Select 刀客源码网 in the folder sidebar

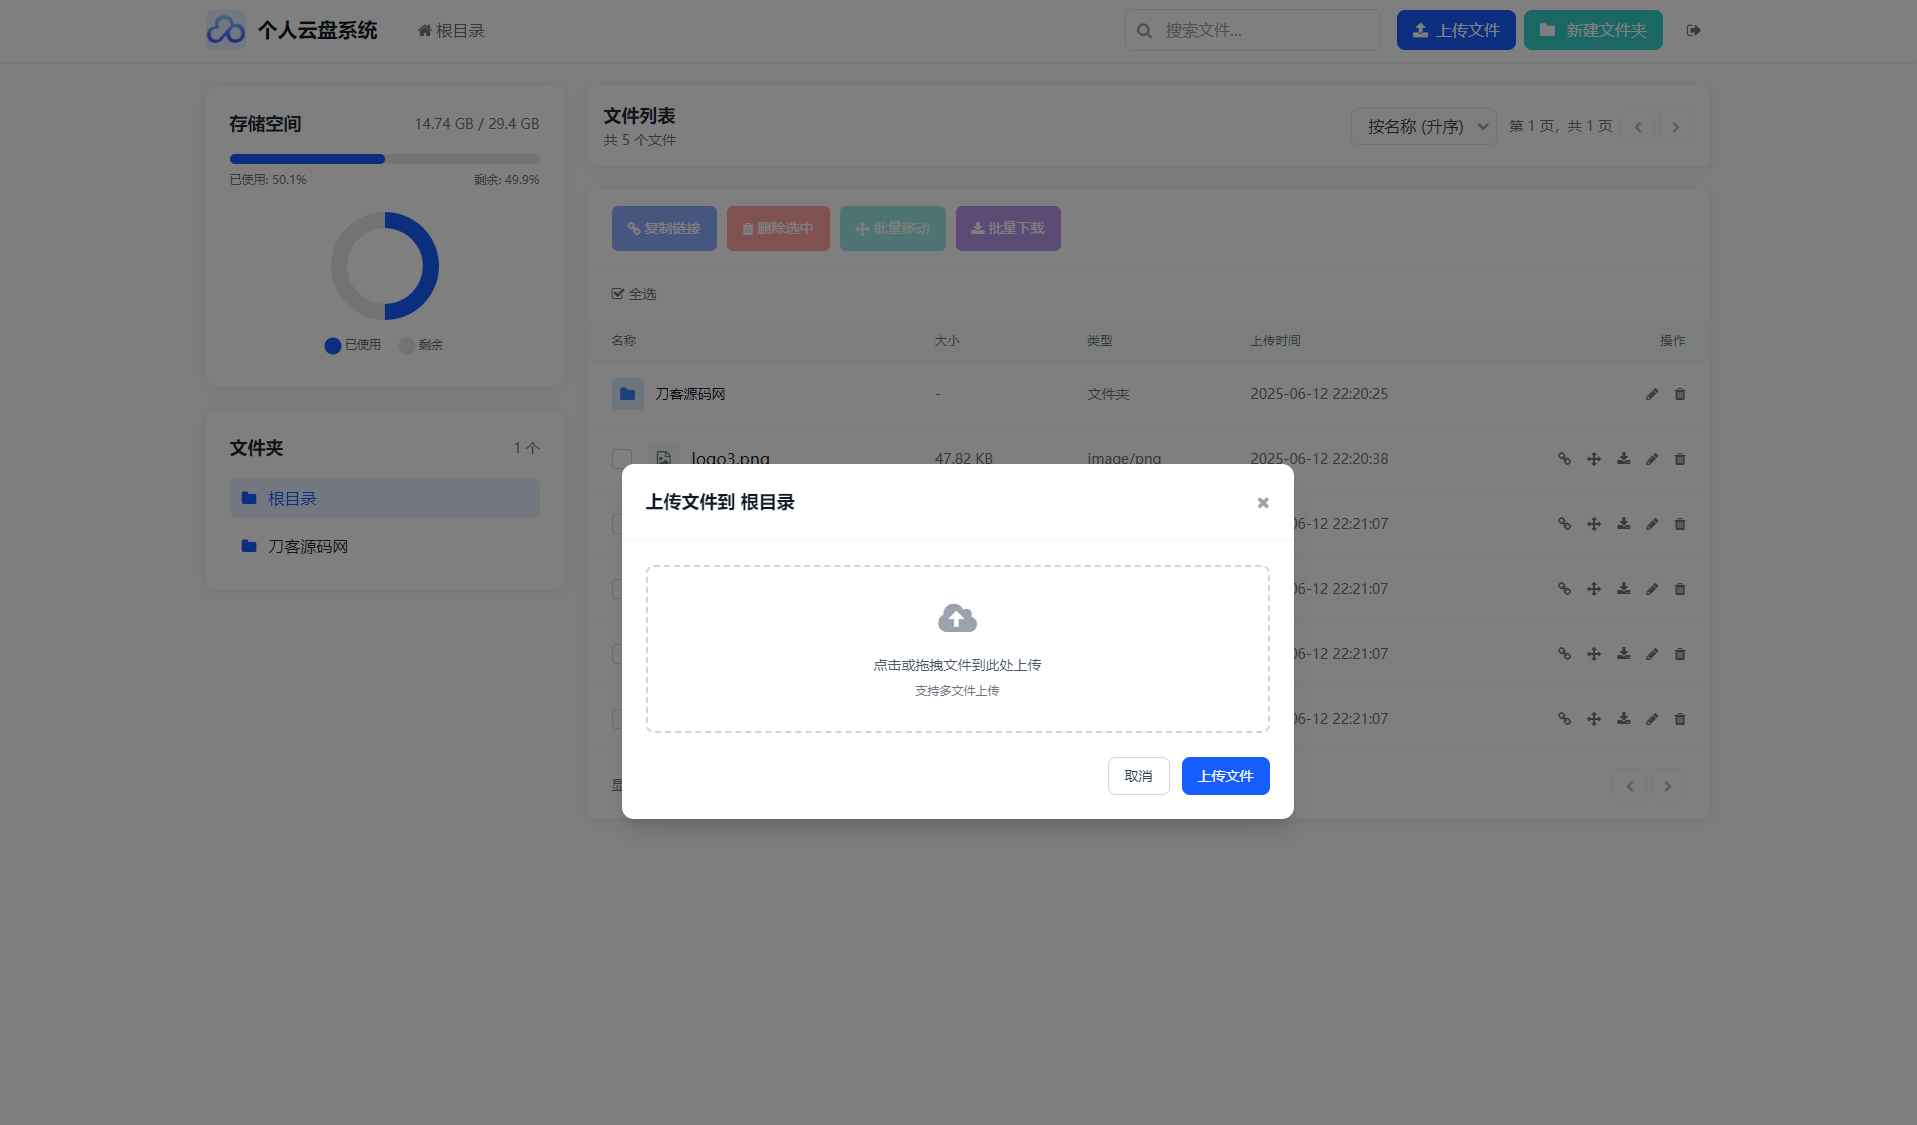pos(306,546)
